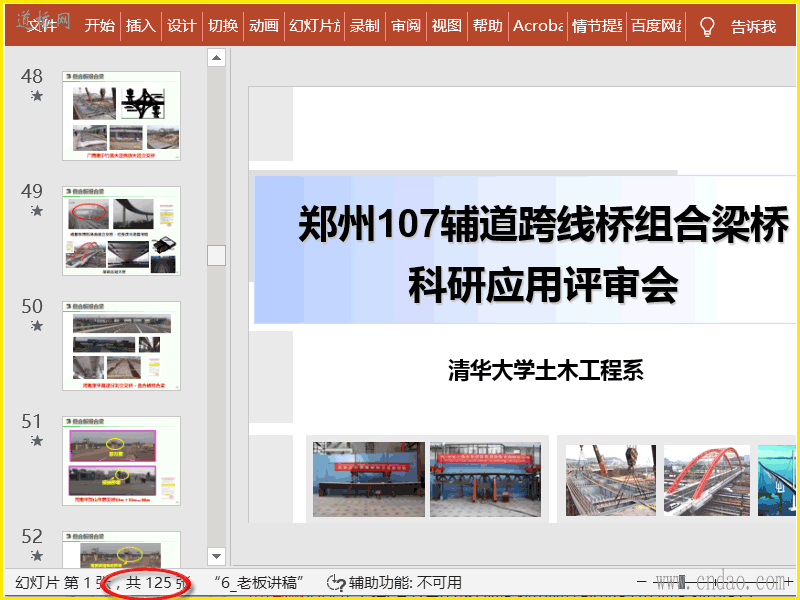800x600 pixels.
Task: Select the crane lifting girder photo
Action: click(x=611, y=480)
